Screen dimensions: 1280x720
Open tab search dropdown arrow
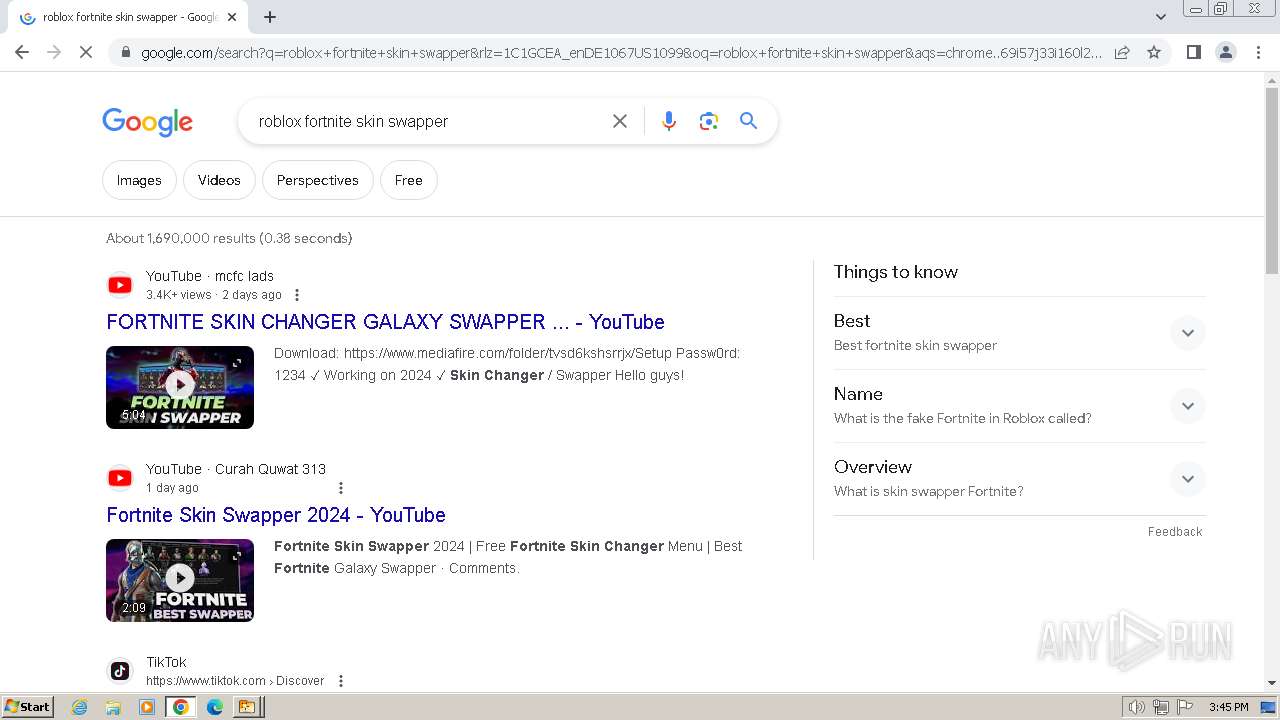1160,17
